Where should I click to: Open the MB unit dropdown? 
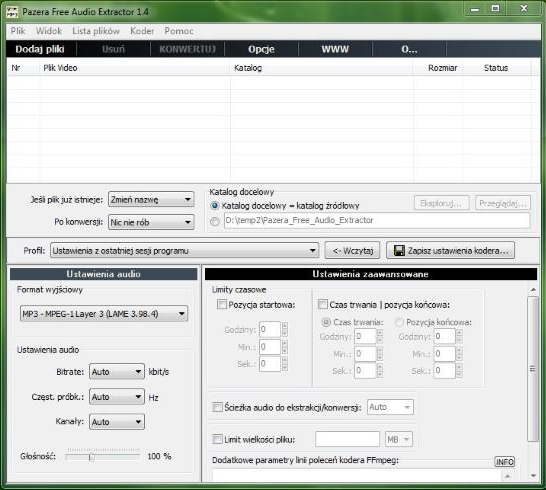[399, 440]
